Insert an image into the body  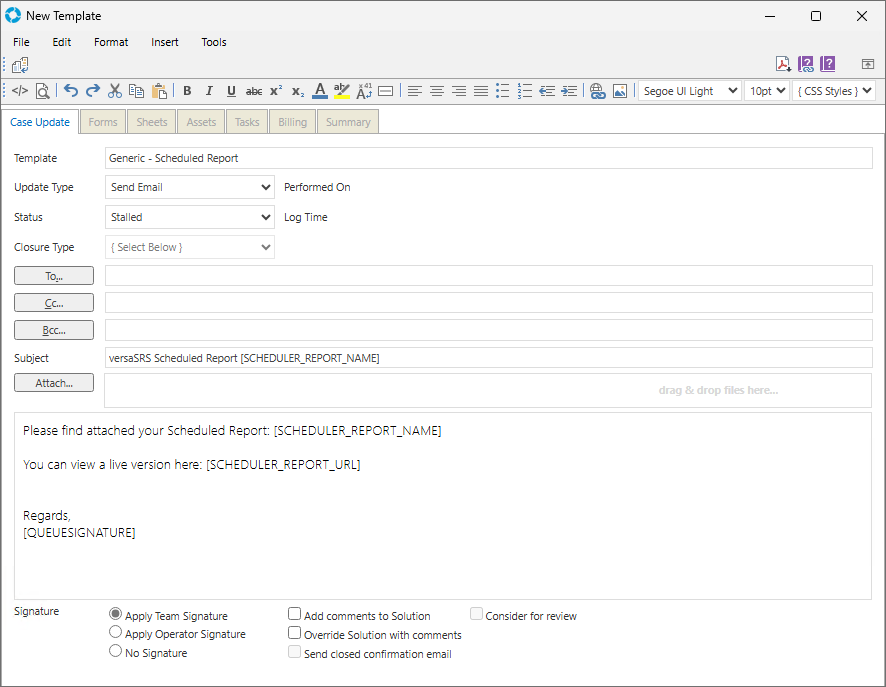pos(620,91)
